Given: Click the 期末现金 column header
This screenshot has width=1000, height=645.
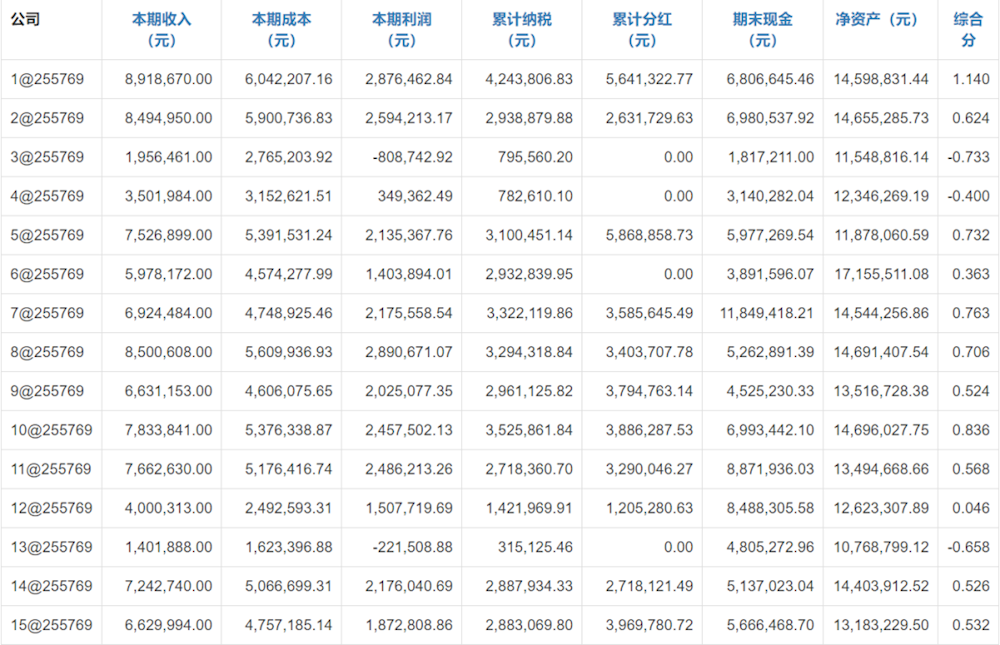Looking at the screenshot, I should 762,30.
